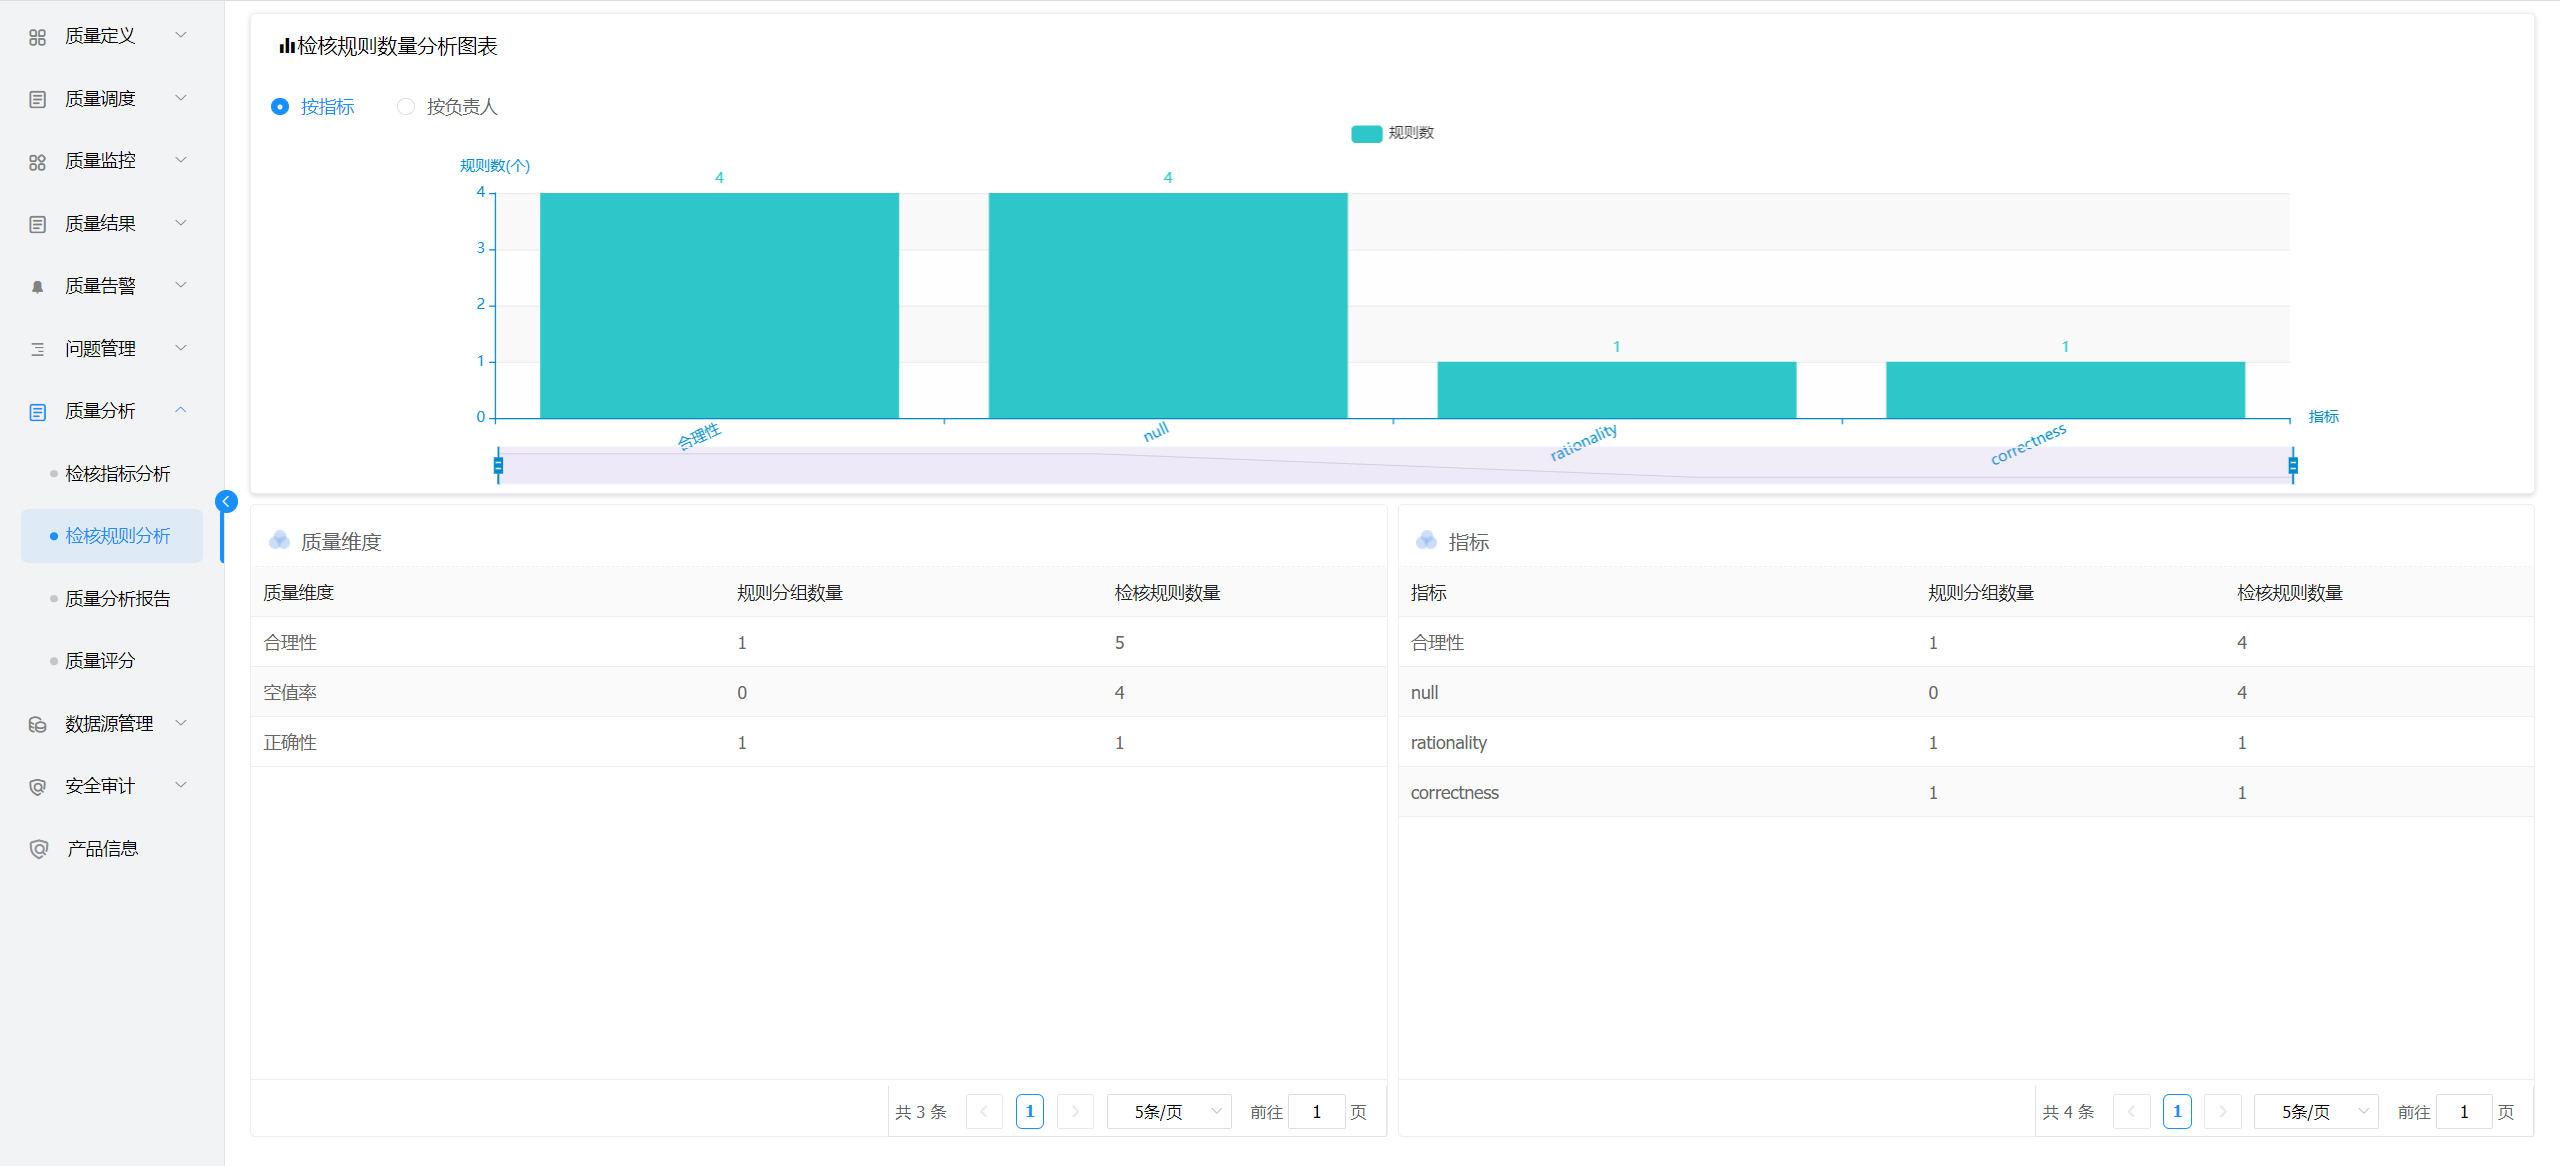Open 5条/页 dropdown in 质量维度 table
Image resolution: width=2560 pixels, height=1166 pixels.
[1169, 1111]
